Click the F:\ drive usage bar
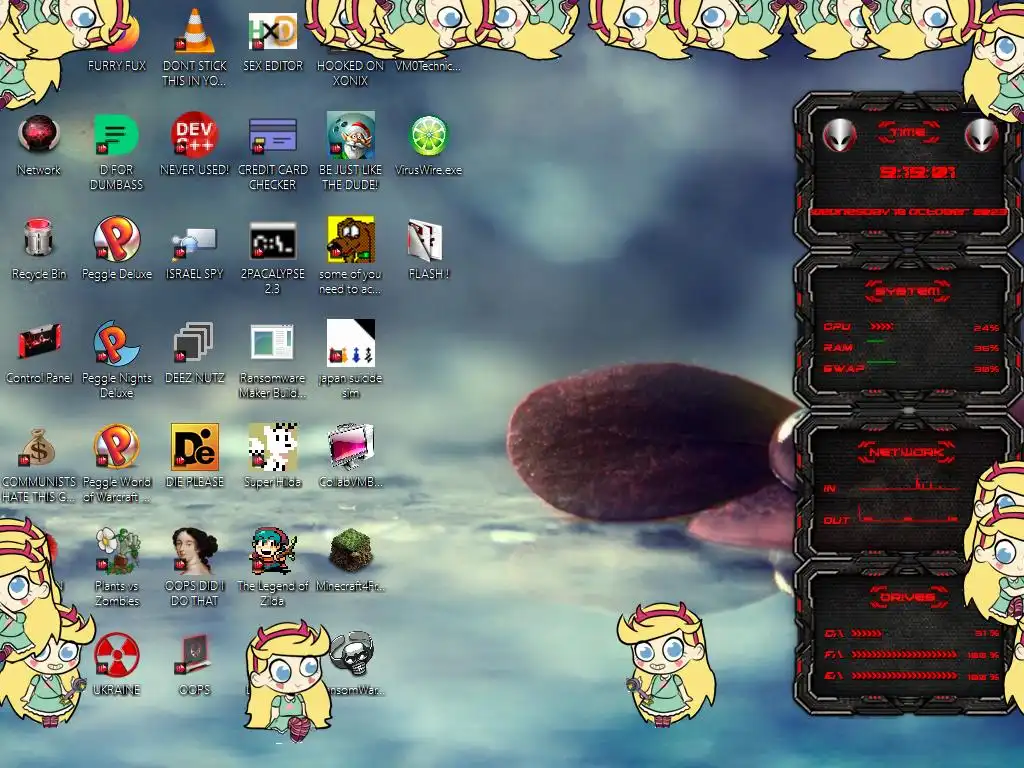The height and width of the screenshot is (768, 1024). pos(904,654)
